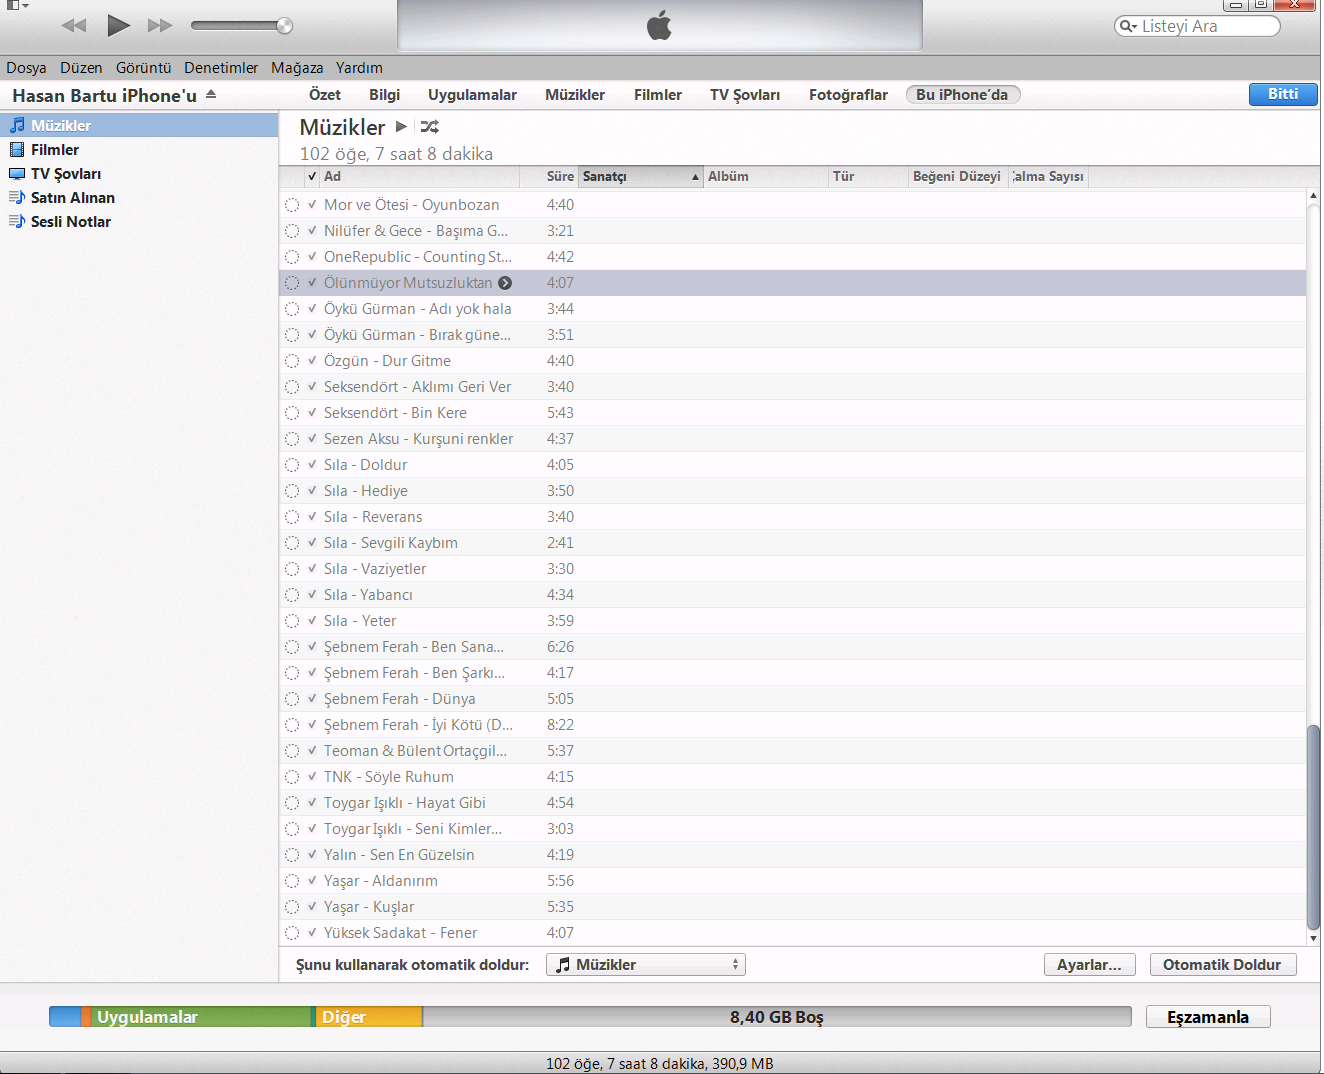Open Ayarlar... autofill settings

coord(1089,964)
